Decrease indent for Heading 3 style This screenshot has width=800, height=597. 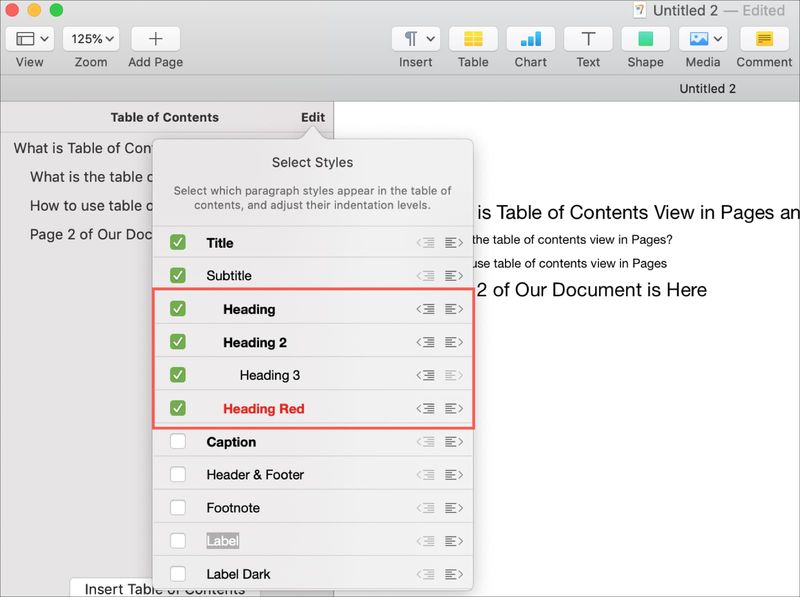[426, 376]
